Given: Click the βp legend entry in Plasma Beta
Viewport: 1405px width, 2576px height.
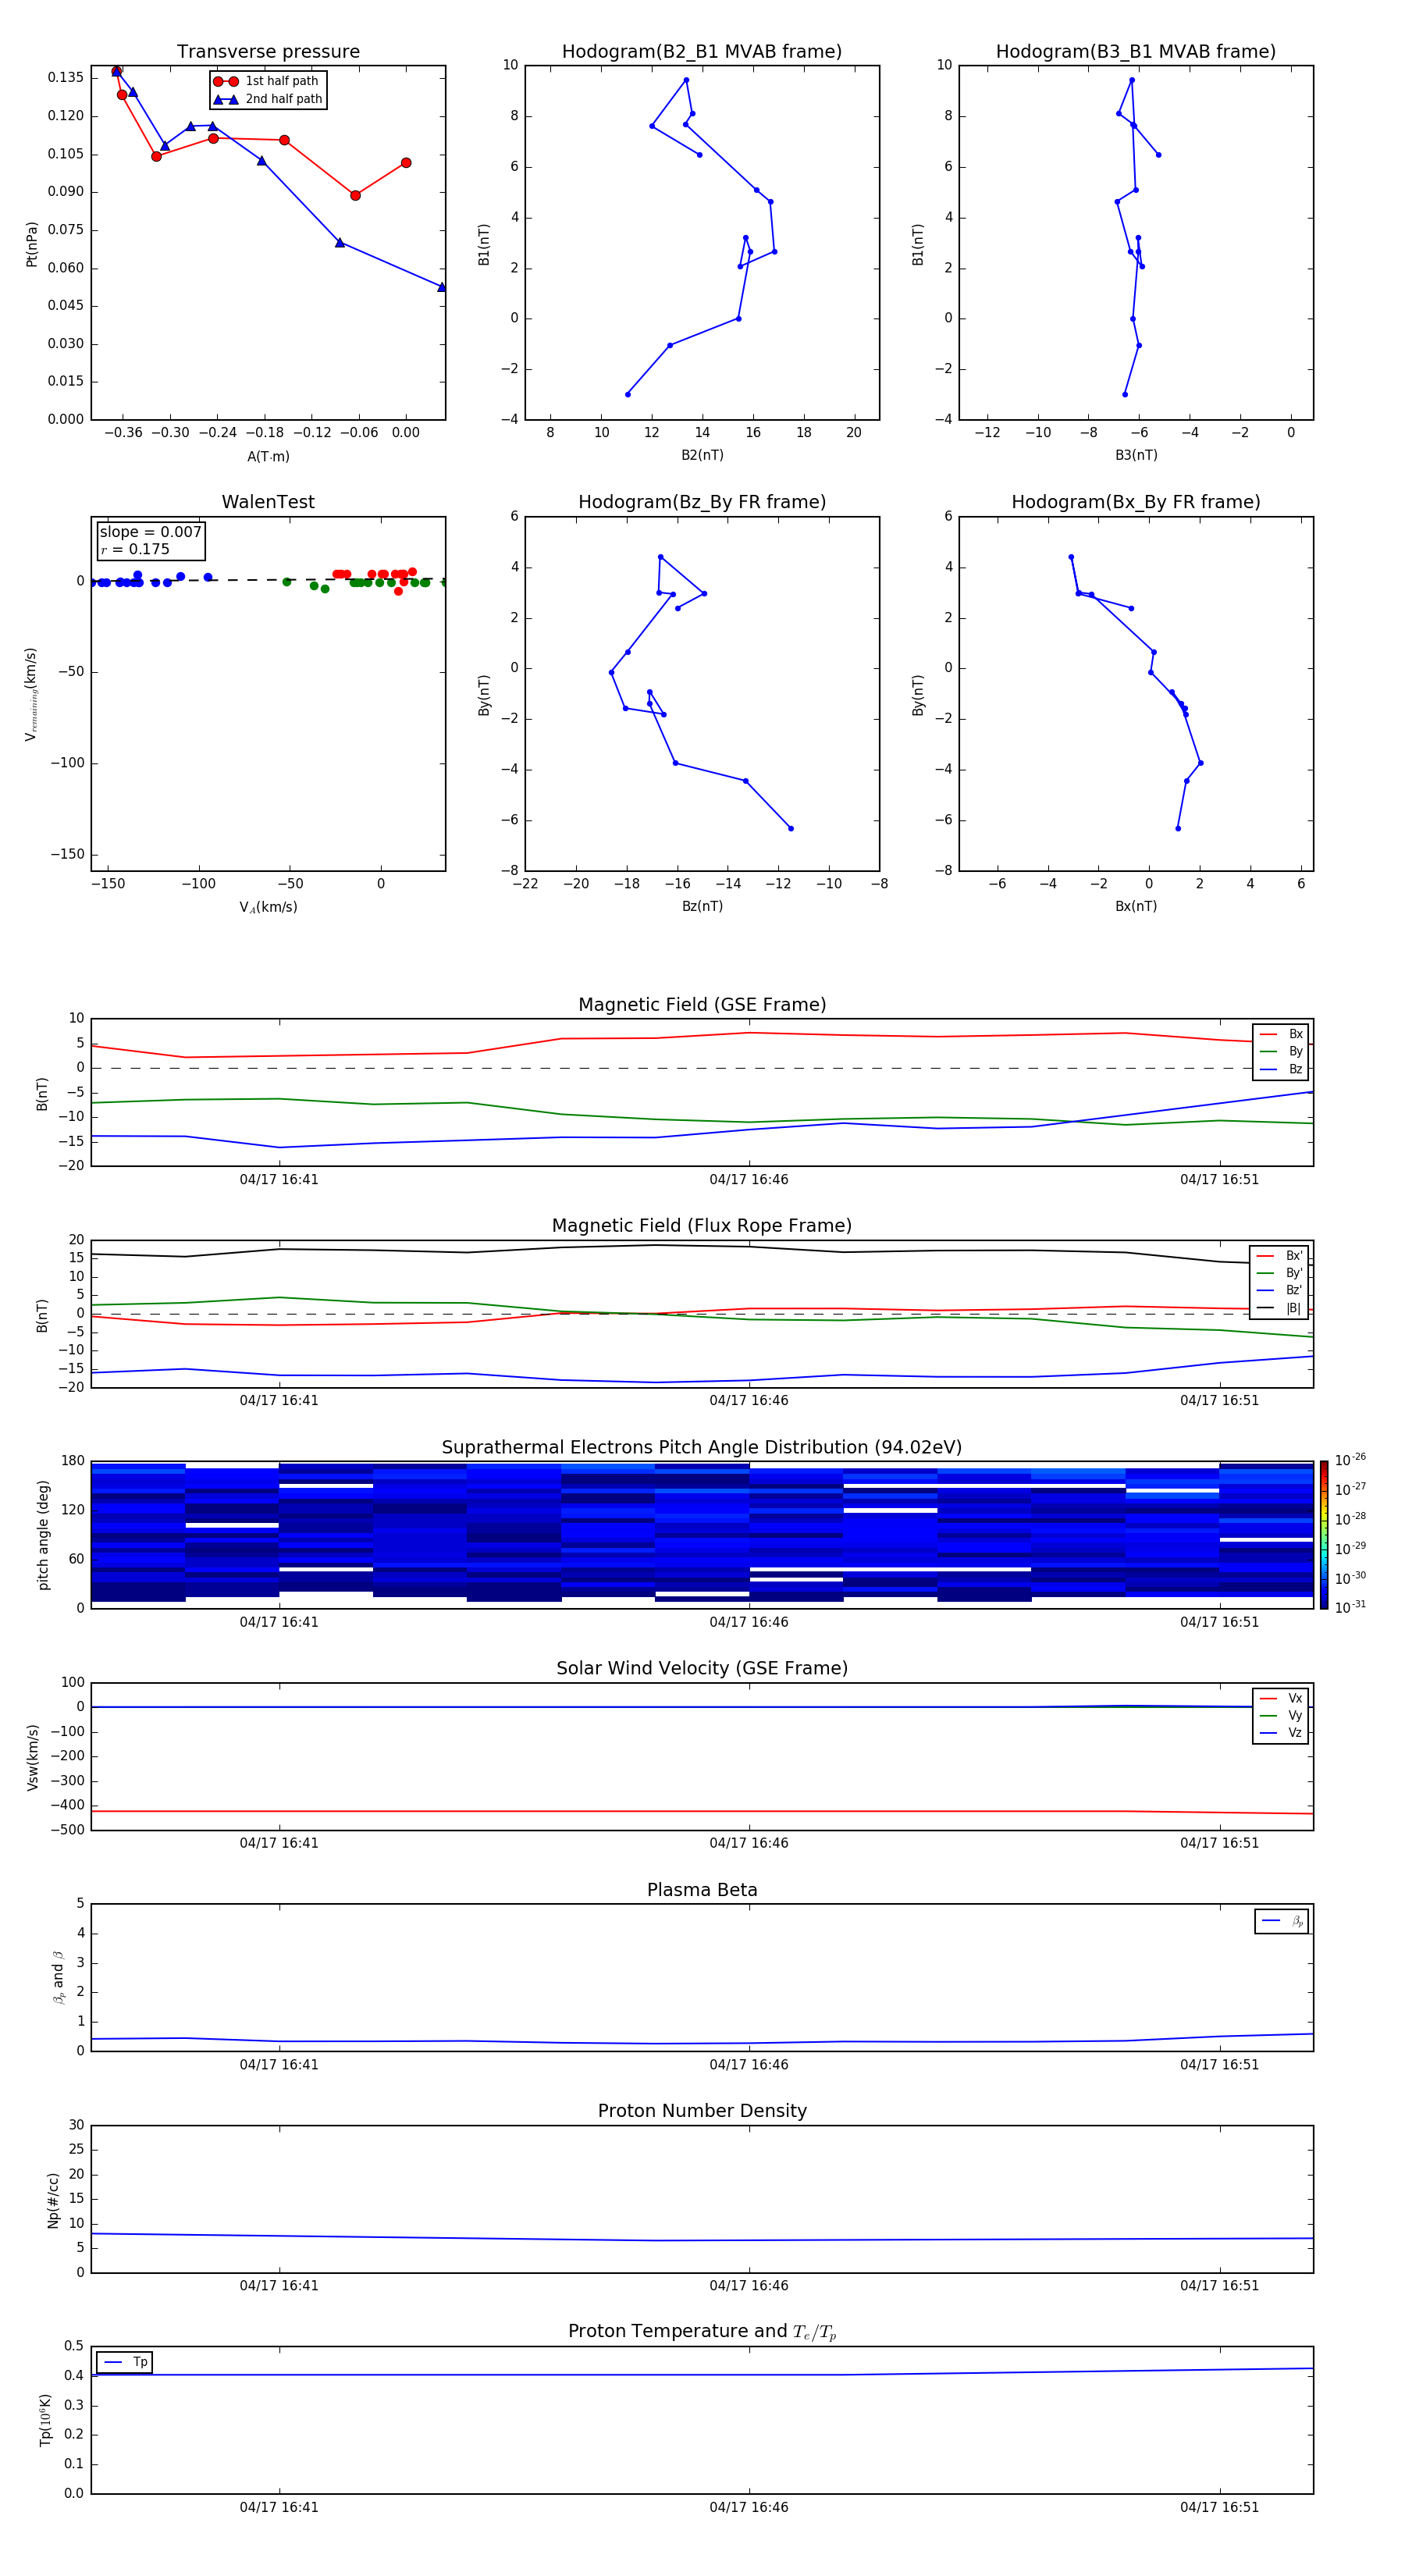Looking at the screenshot, I should pyautogui.click(x=1282, y=1921).
